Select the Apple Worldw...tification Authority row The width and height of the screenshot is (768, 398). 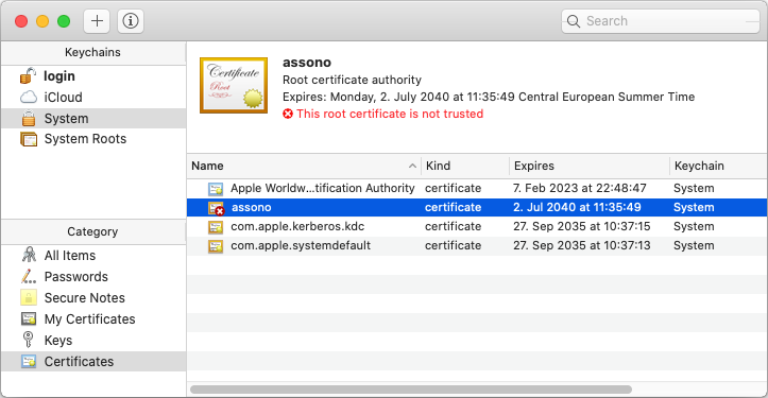pyautogui.click(x=477, y=188)
